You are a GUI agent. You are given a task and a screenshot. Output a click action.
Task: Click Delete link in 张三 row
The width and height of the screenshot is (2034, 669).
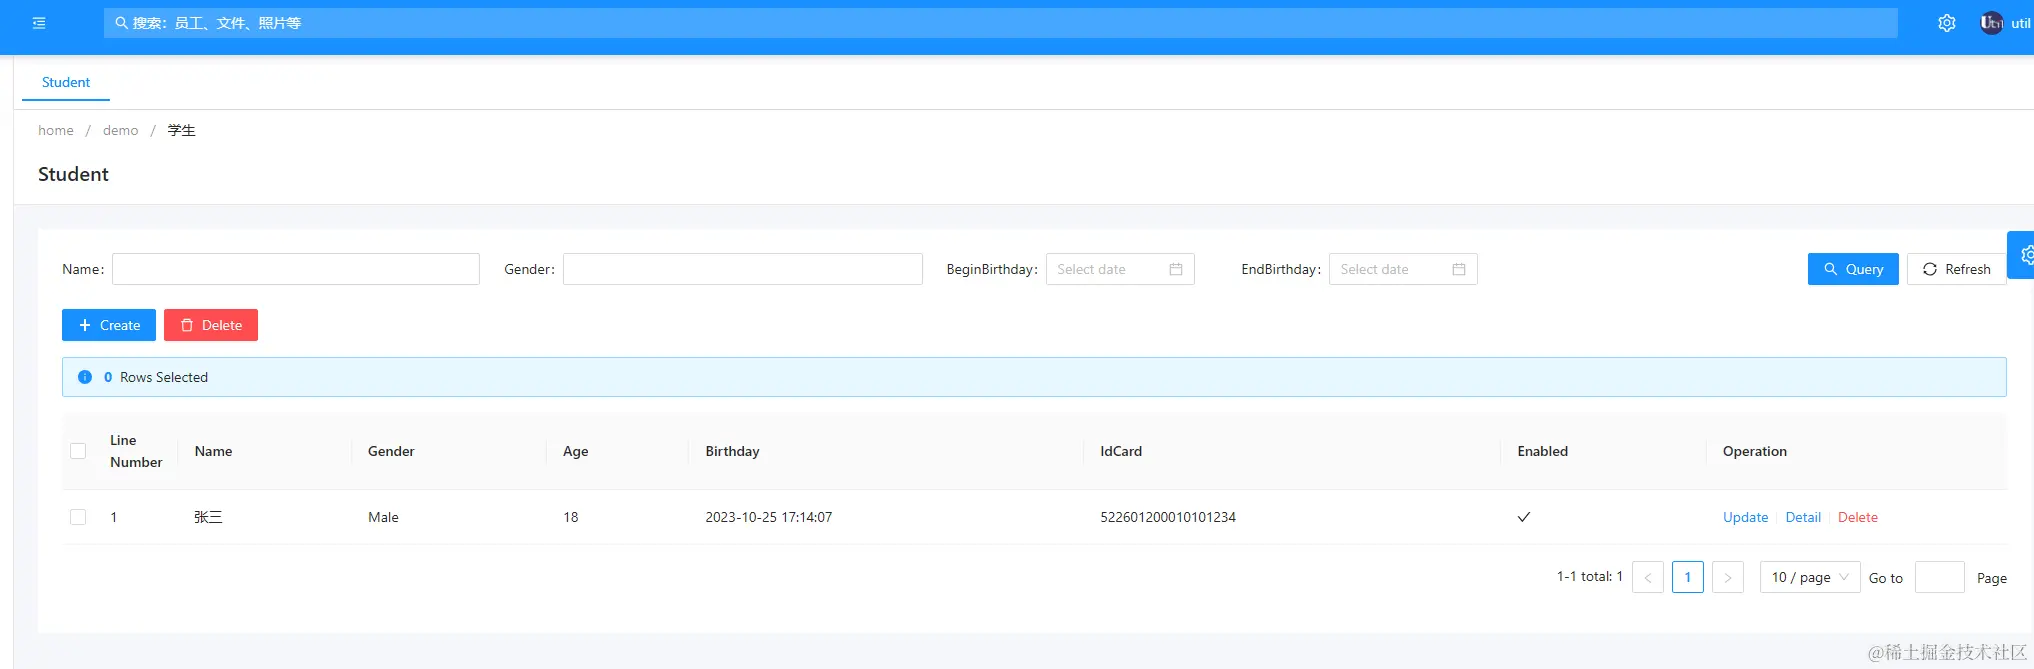[x=1858, y=517]
